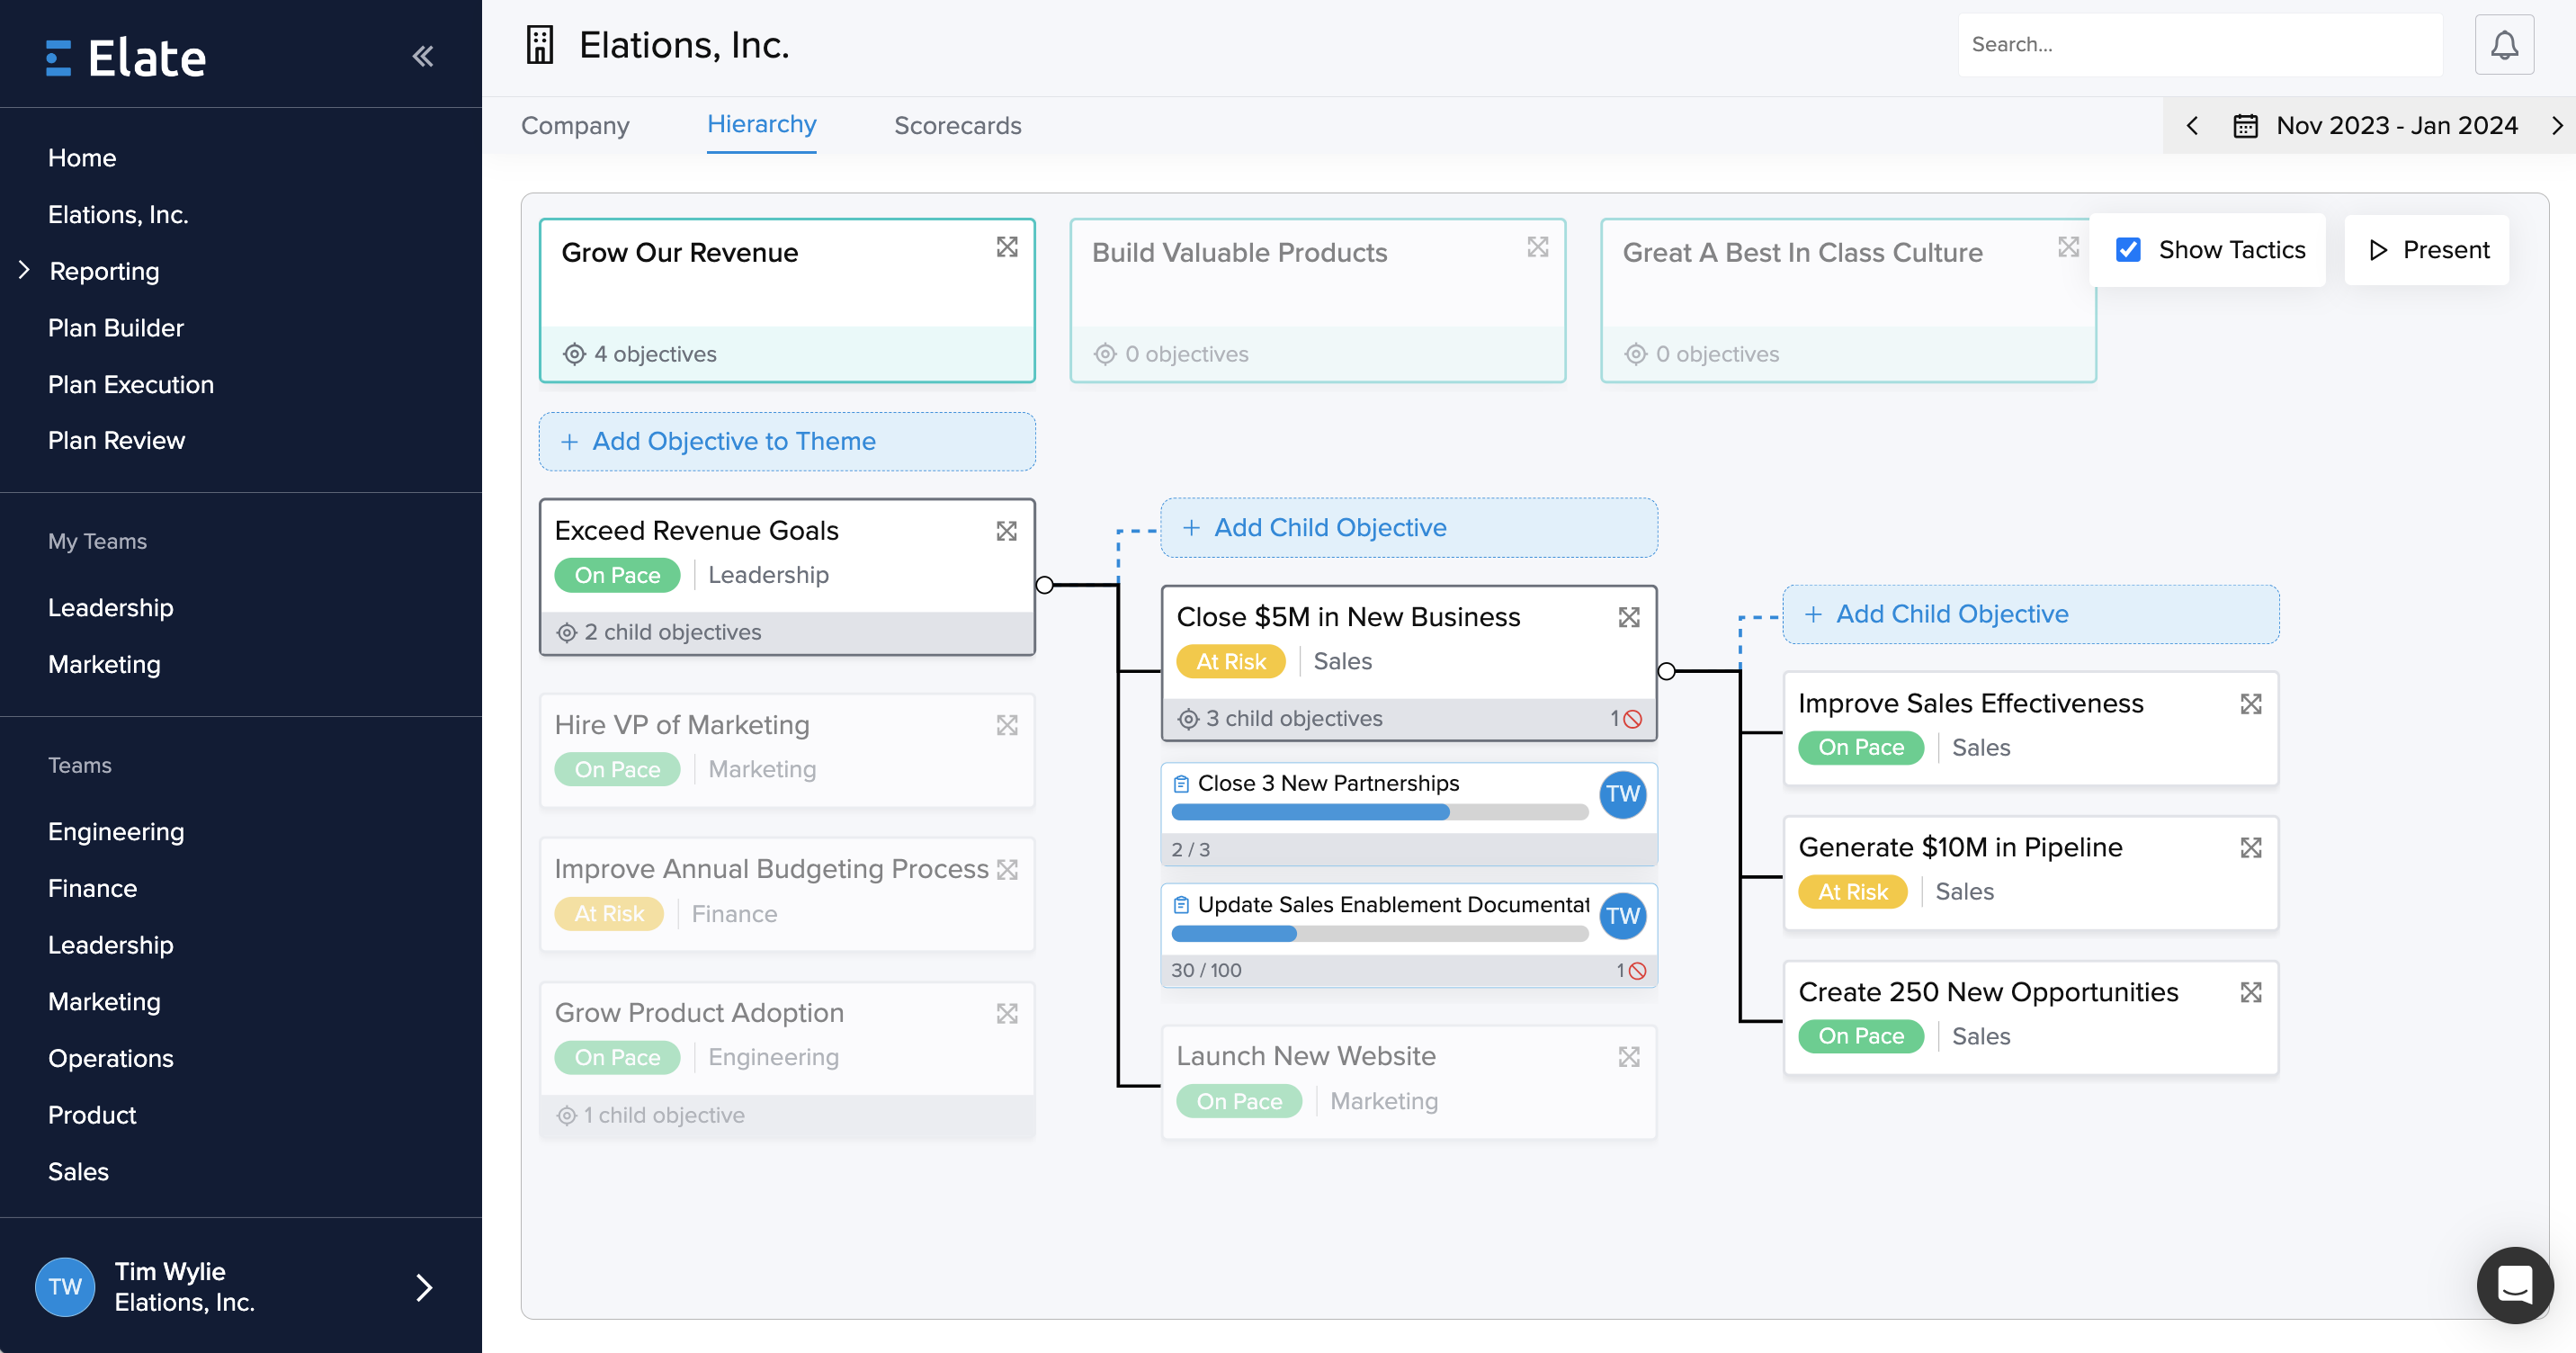
Task: Open Tim Wylie user menu chevron
Action: point(423,1287)
